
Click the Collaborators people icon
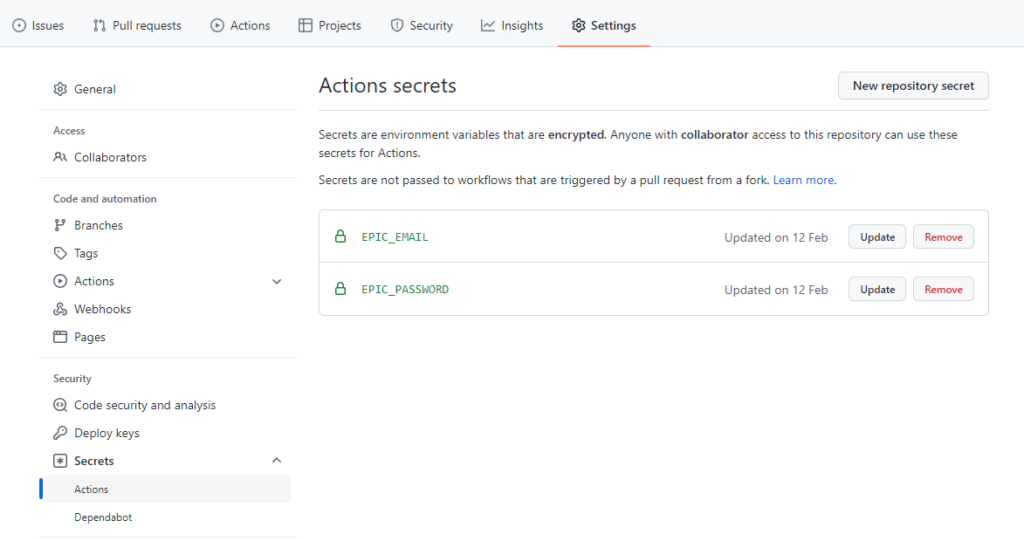60,157
